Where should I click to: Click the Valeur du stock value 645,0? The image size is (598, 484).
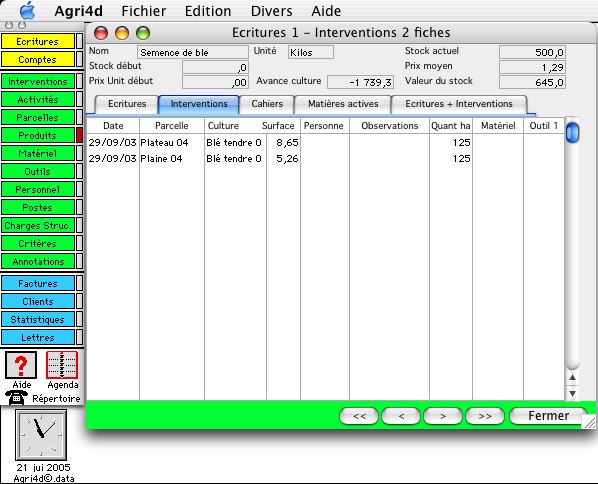(x=532, y=82)
